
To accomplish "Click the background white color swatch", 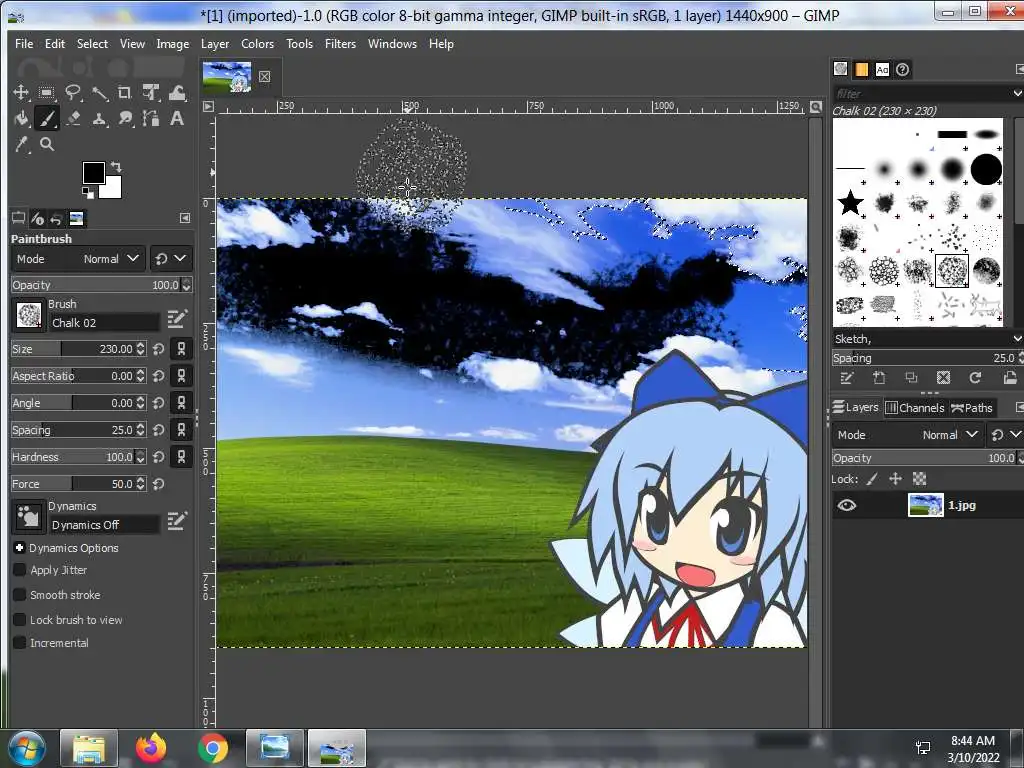I will click(112, 189).
